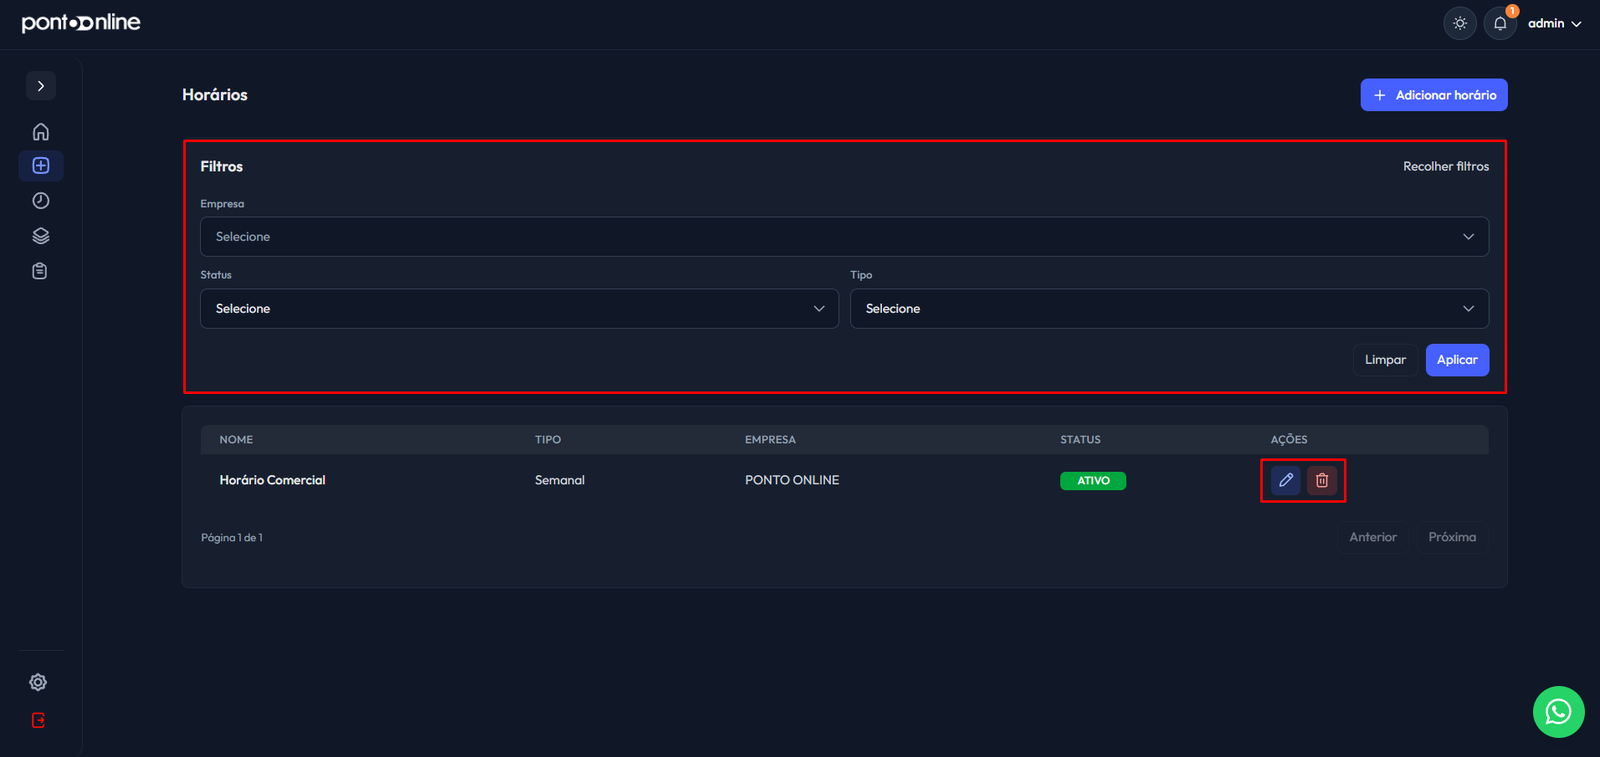Delete Horário Comercial with trash icon

click(1322, 480)
